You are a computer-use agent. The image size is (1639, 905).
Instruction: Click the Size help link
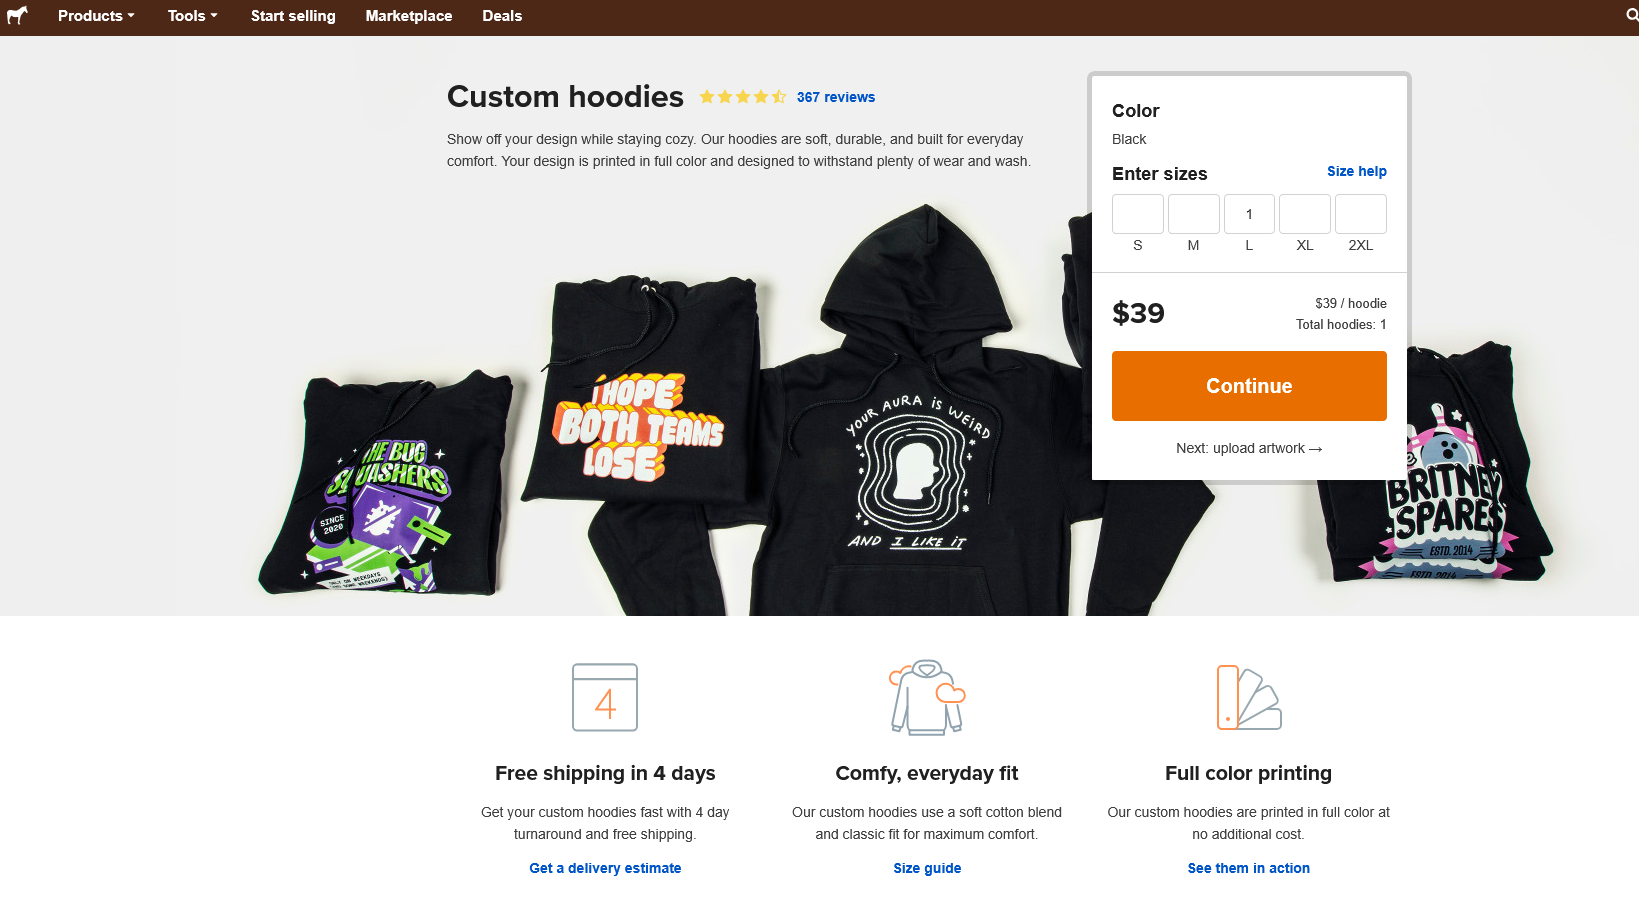[1356, 171]
